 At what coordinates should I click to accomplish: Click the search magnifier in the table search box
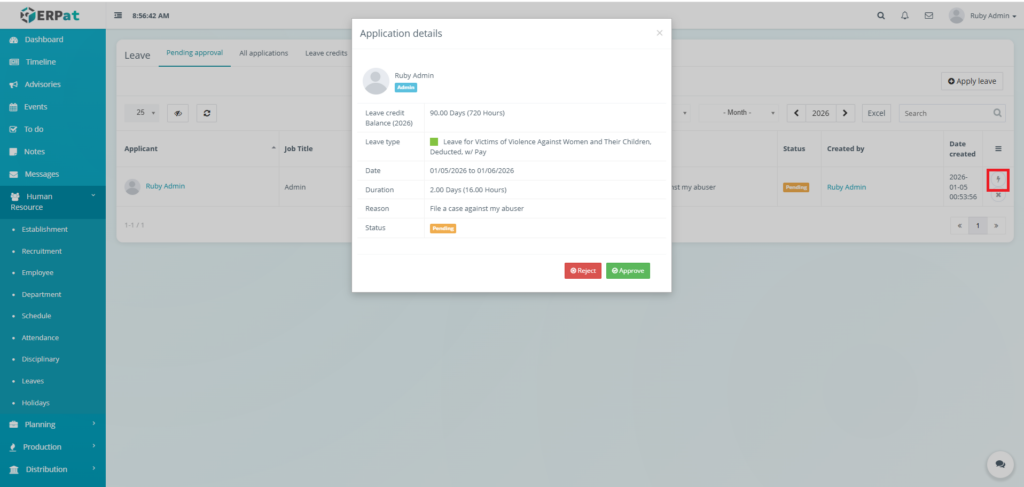(997, 113)
